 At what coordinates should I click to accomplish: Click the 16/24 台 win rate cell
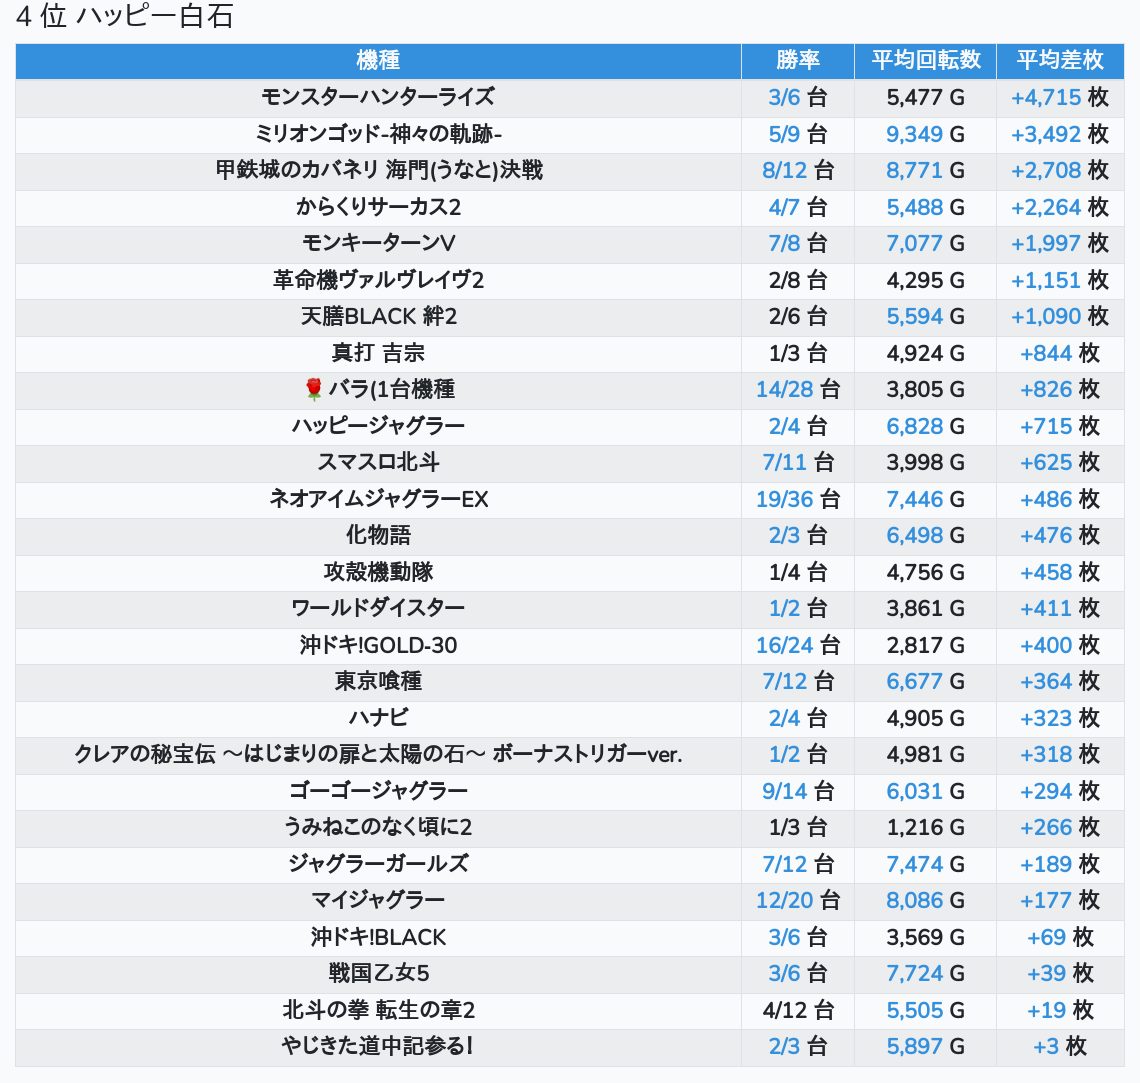pos(798,645)
